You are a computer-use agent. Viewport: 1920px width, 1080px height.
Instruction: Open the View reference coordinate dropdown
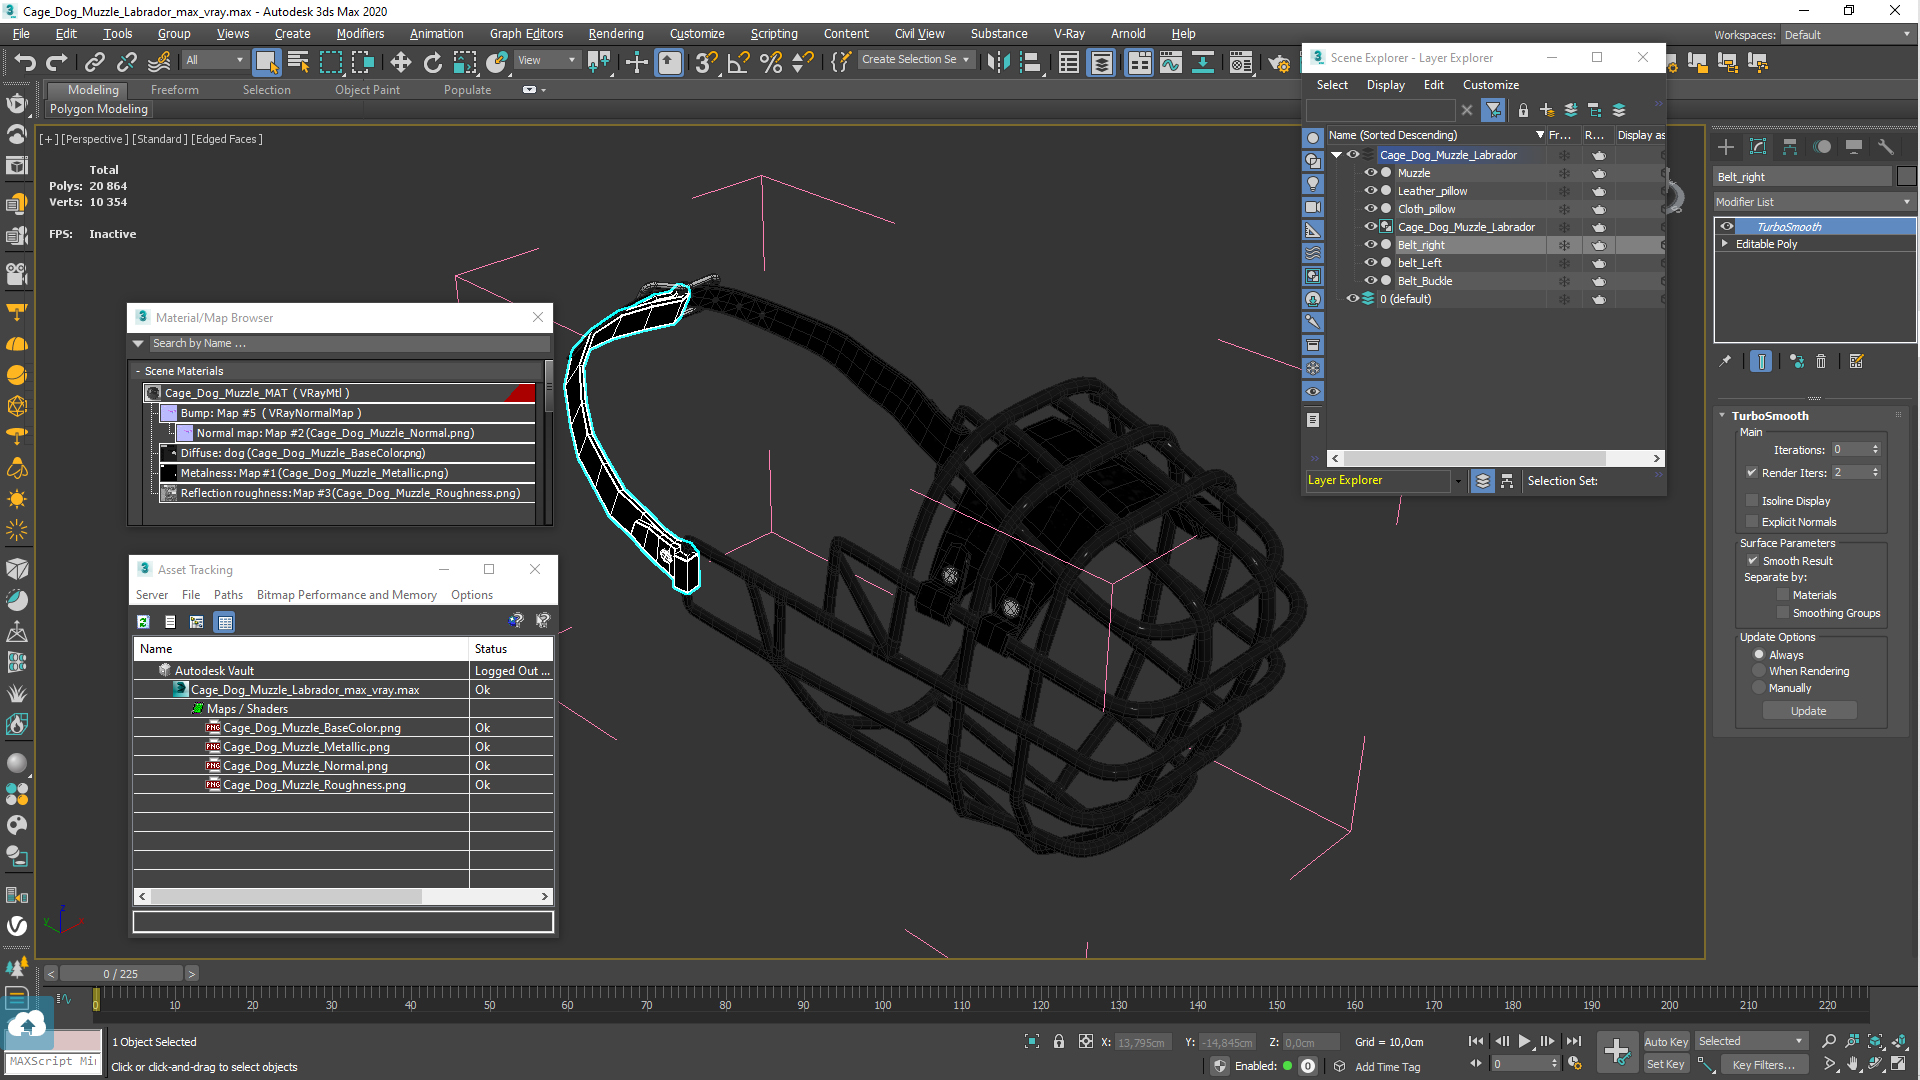pyautogui.click(x=546, y=60)
